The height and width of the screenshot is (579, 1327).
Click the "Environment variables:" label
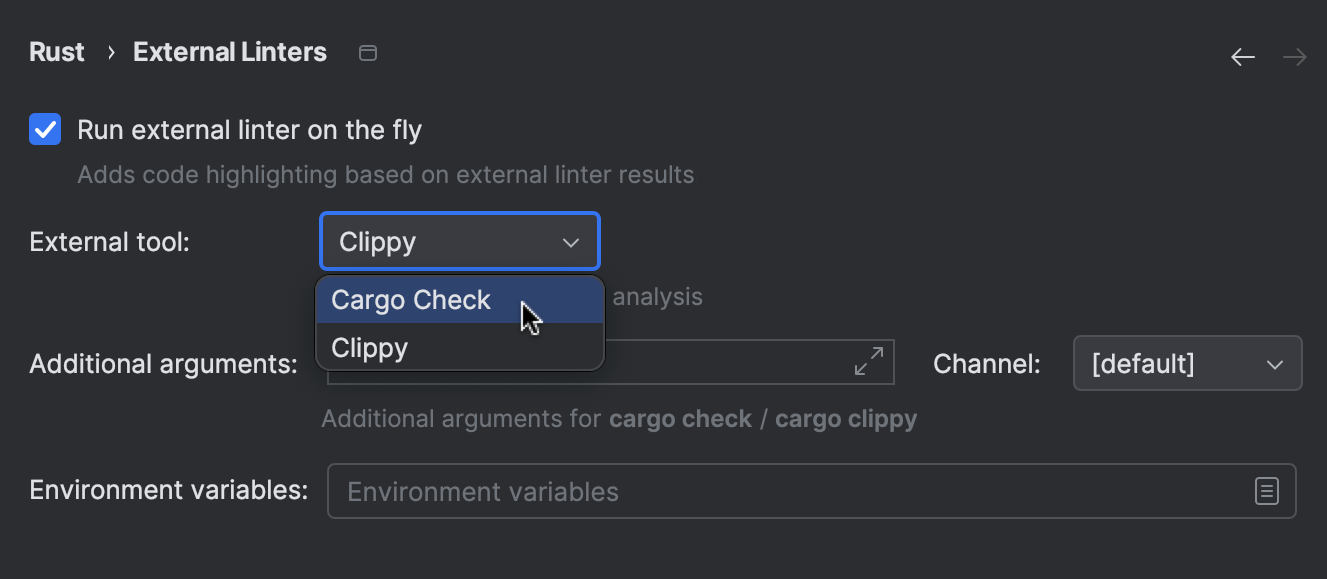[169, 490]
